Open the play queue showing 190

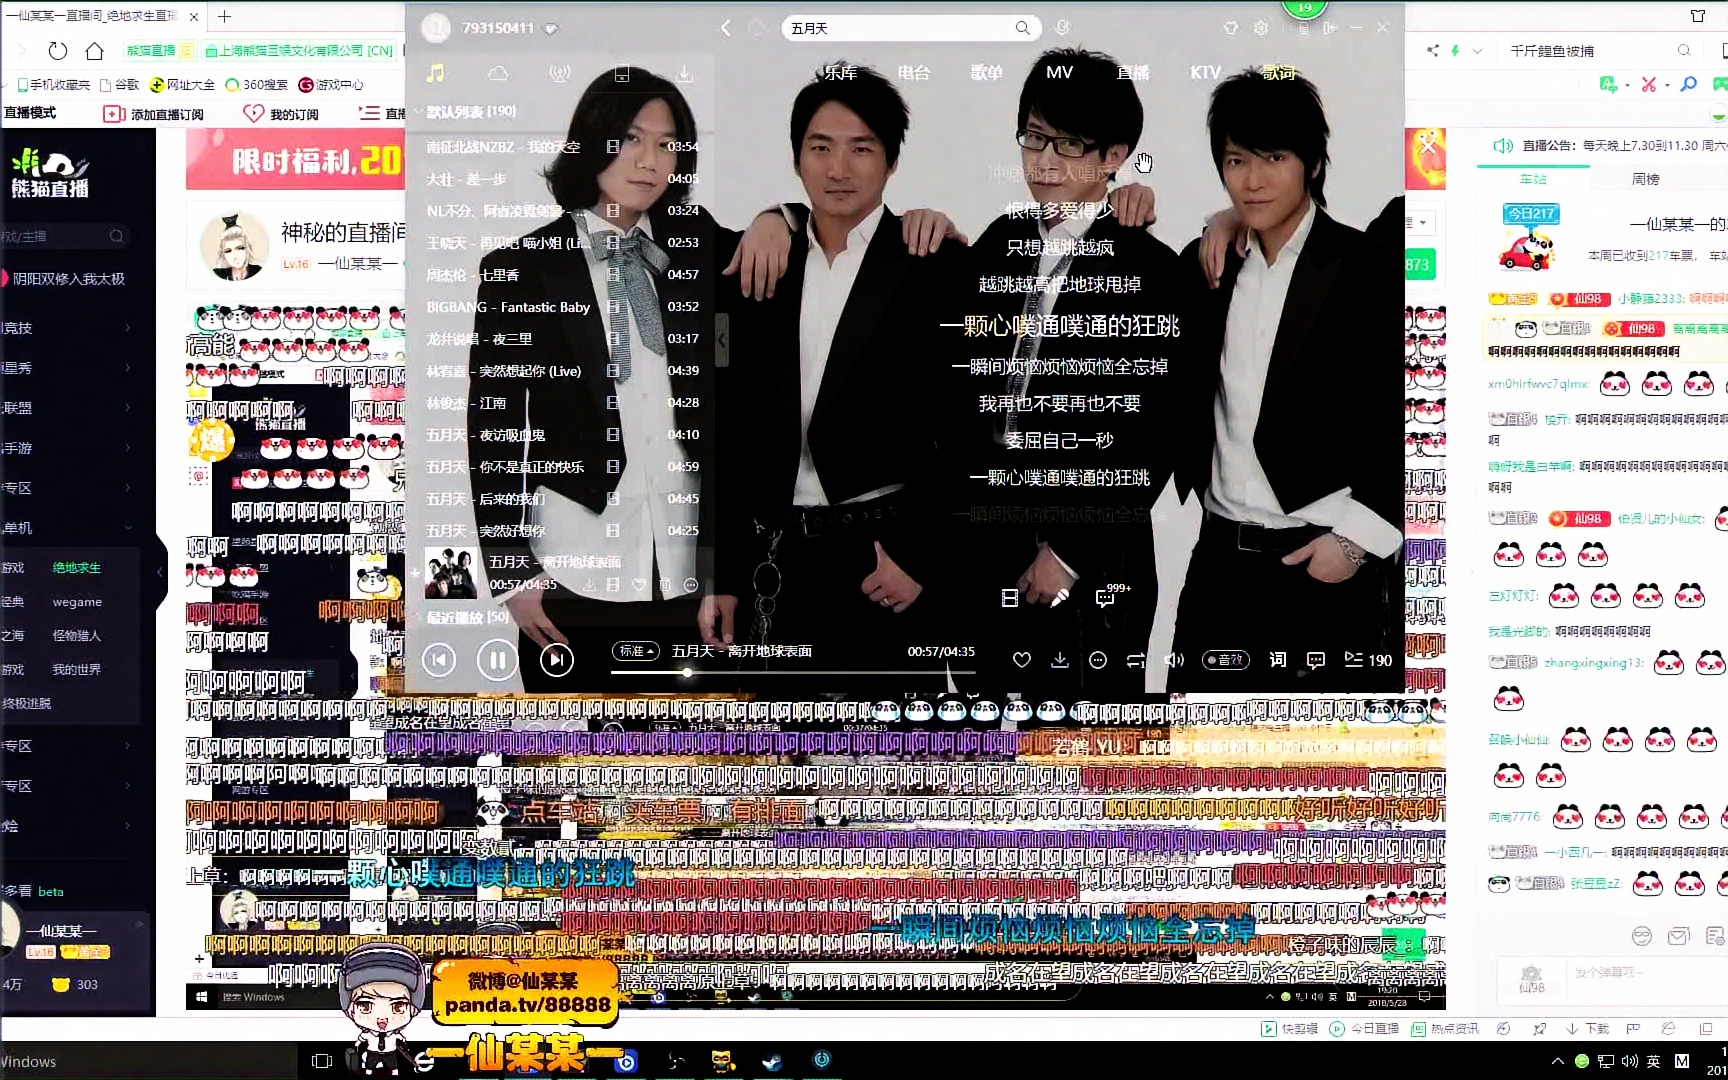coord(1368,660)
